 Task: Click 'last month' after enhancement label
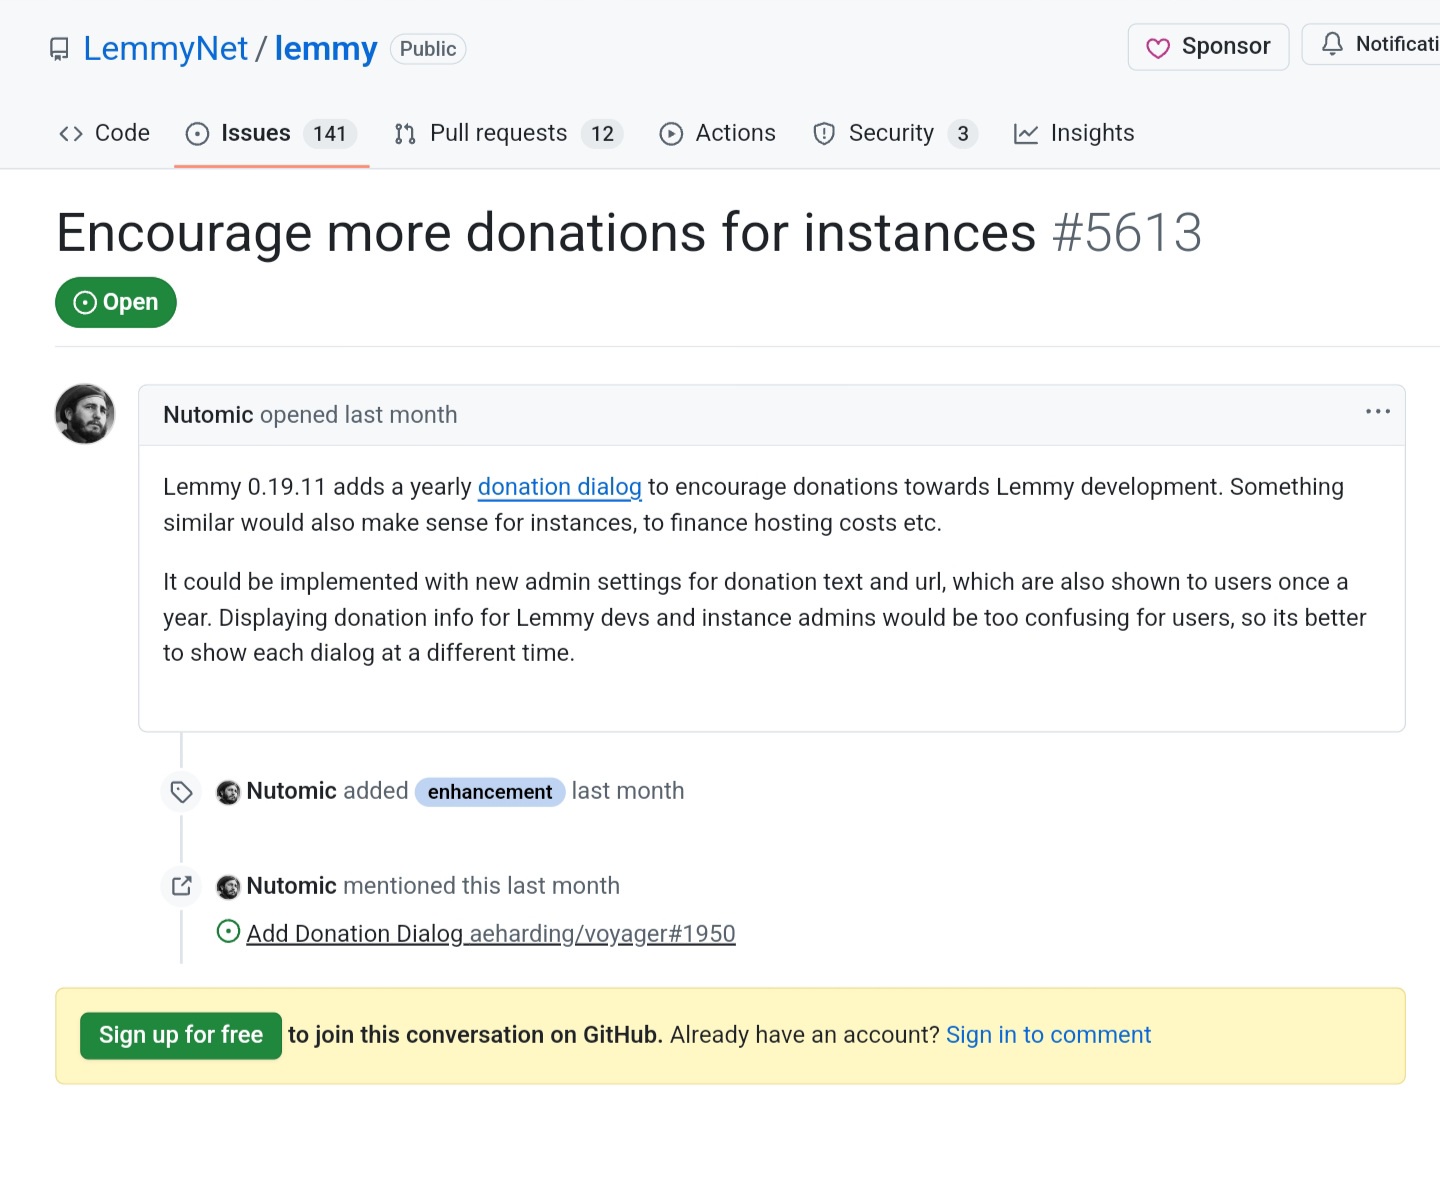click(628, 791)
